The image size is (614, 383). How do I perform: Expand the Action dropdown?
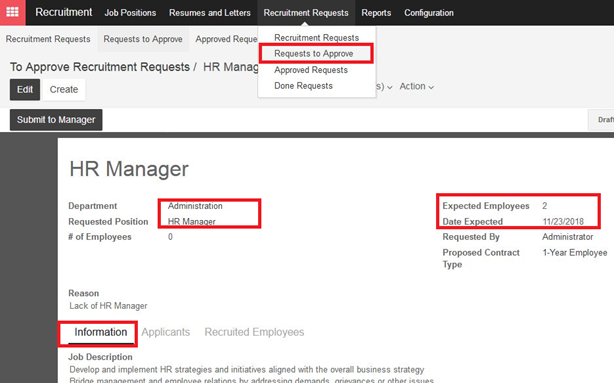(x=416, y=86)
